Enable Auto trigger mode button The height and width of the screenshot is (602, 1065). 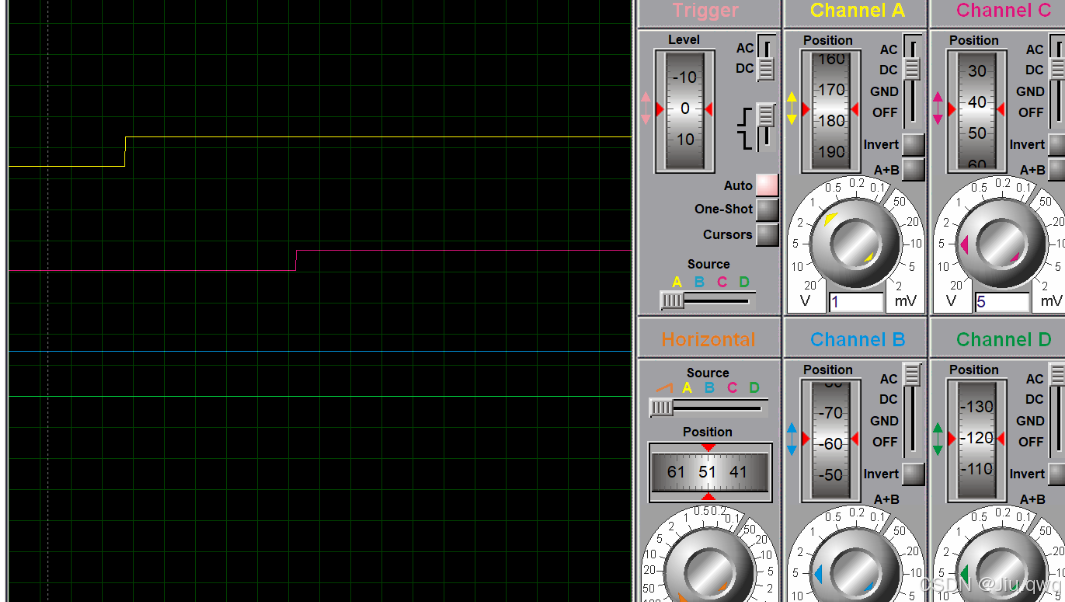767,185
